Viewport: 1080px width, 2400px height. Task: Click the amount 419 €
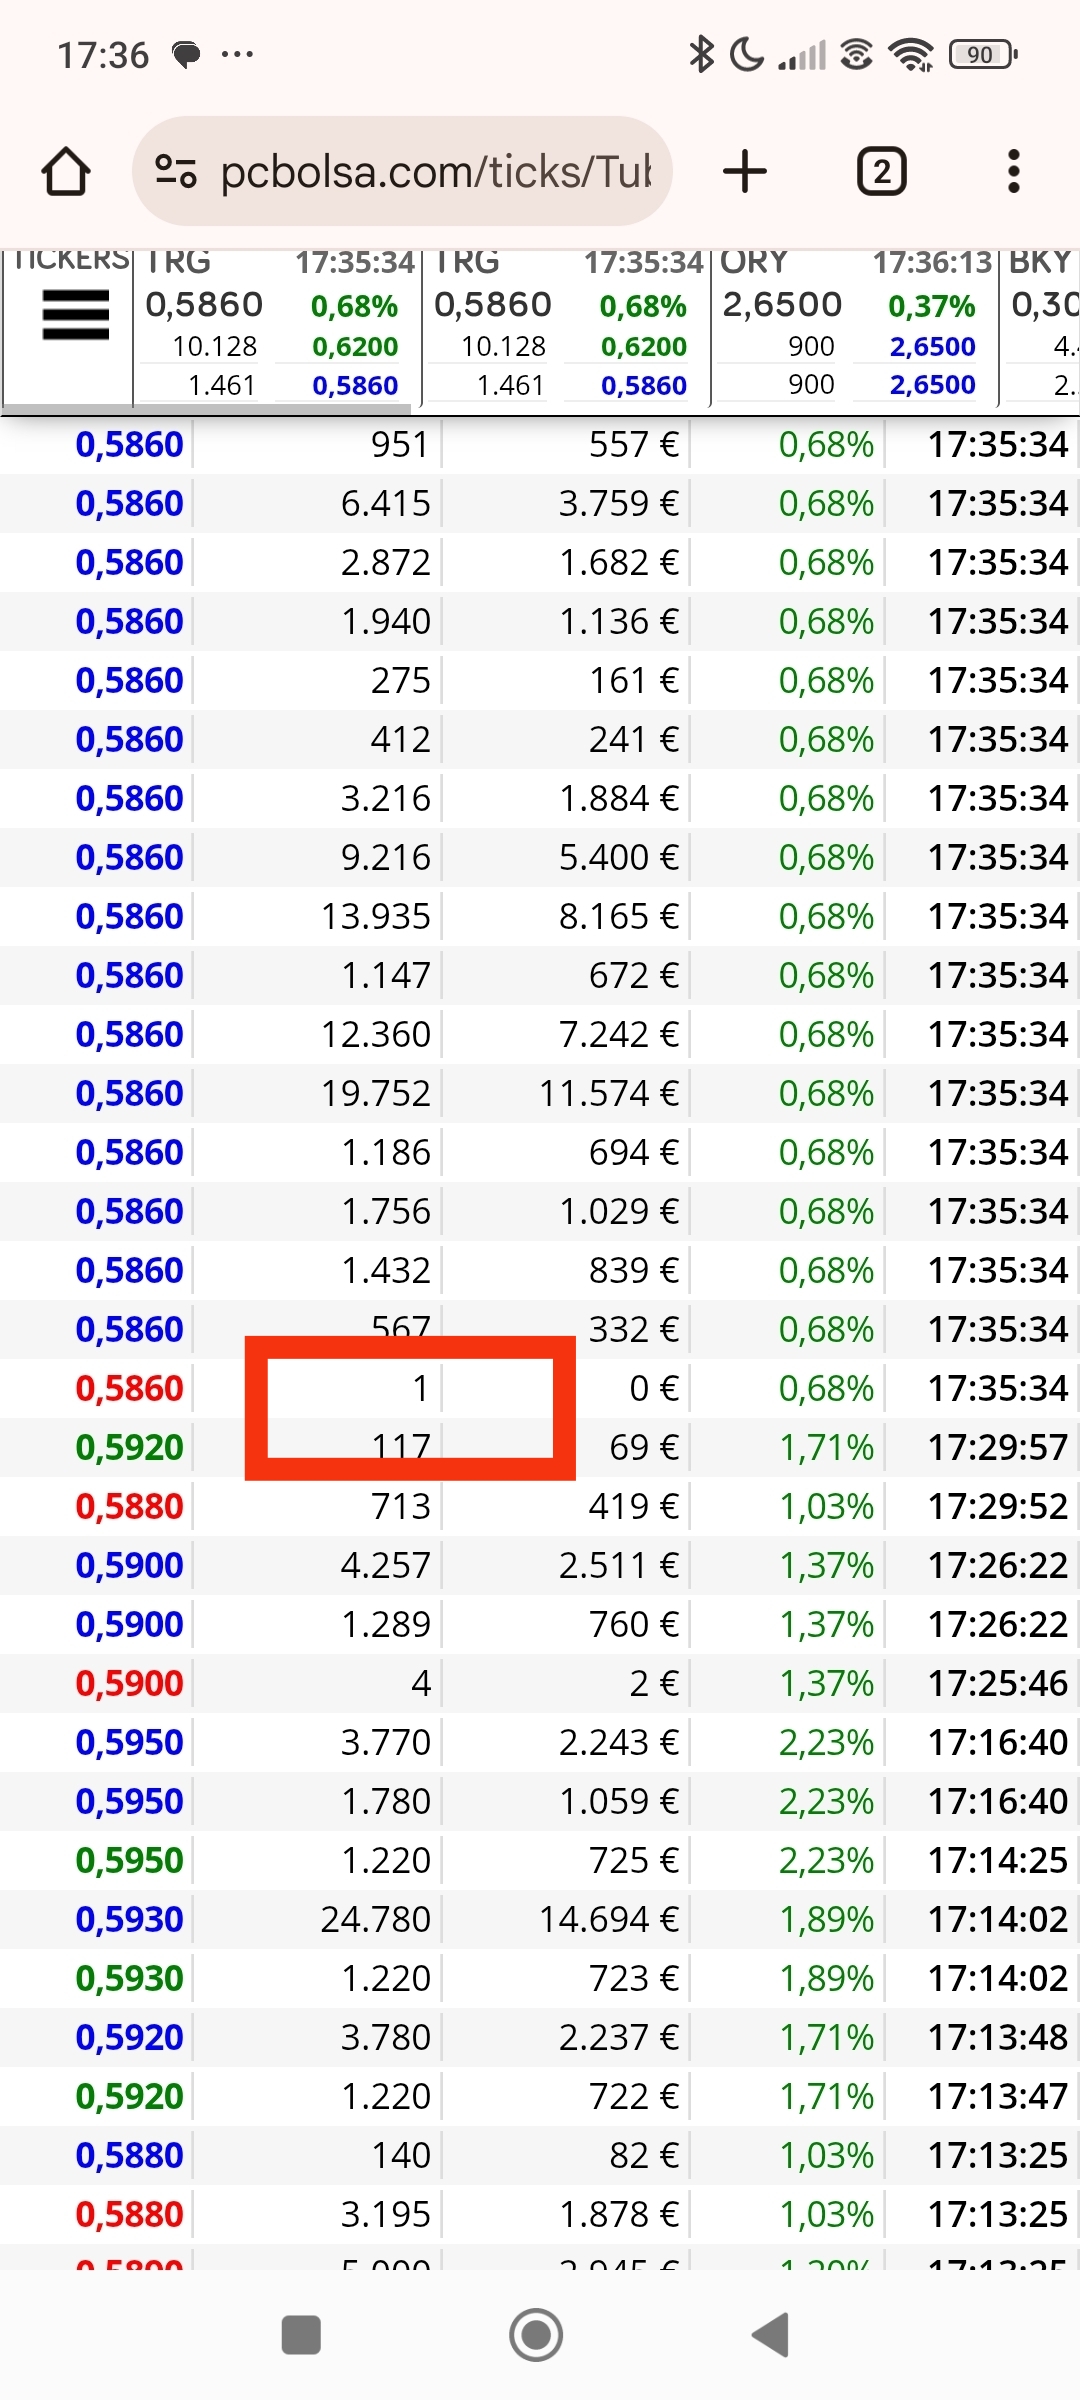pyautogui.click(x=634, y=1506)
